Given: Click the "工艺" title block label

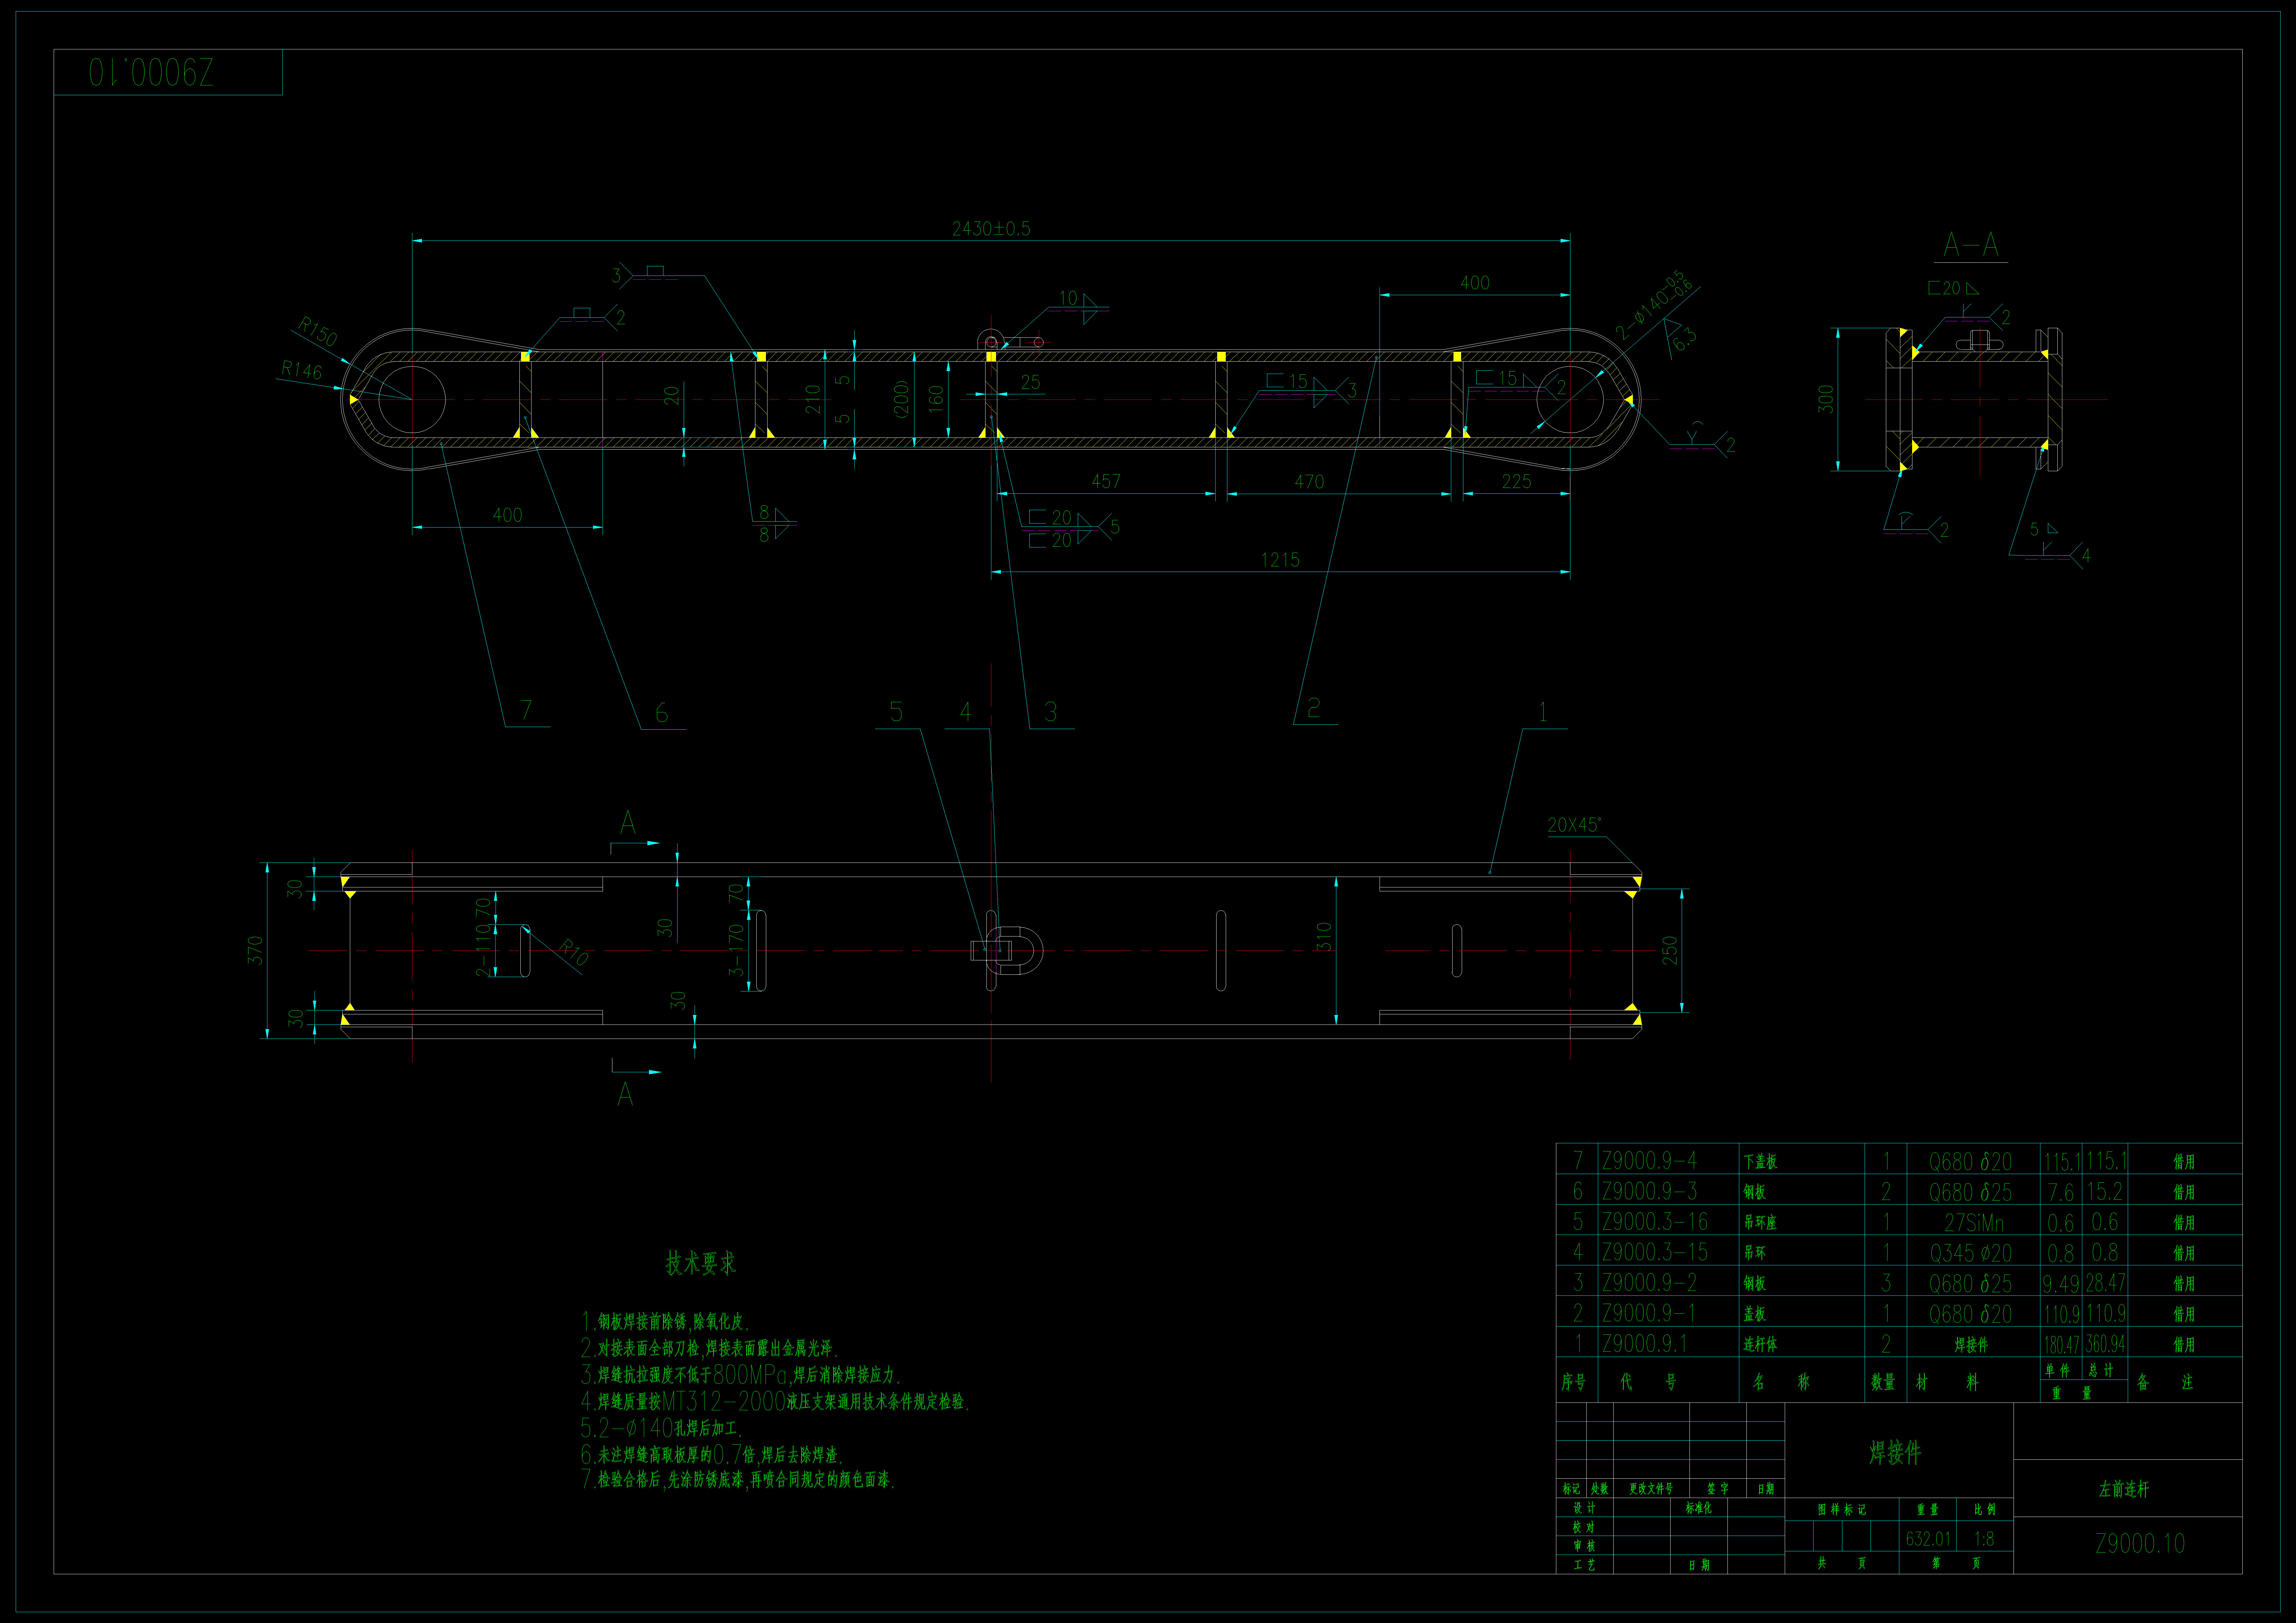Looking at the screenshot, I should click(1584, 1565).
